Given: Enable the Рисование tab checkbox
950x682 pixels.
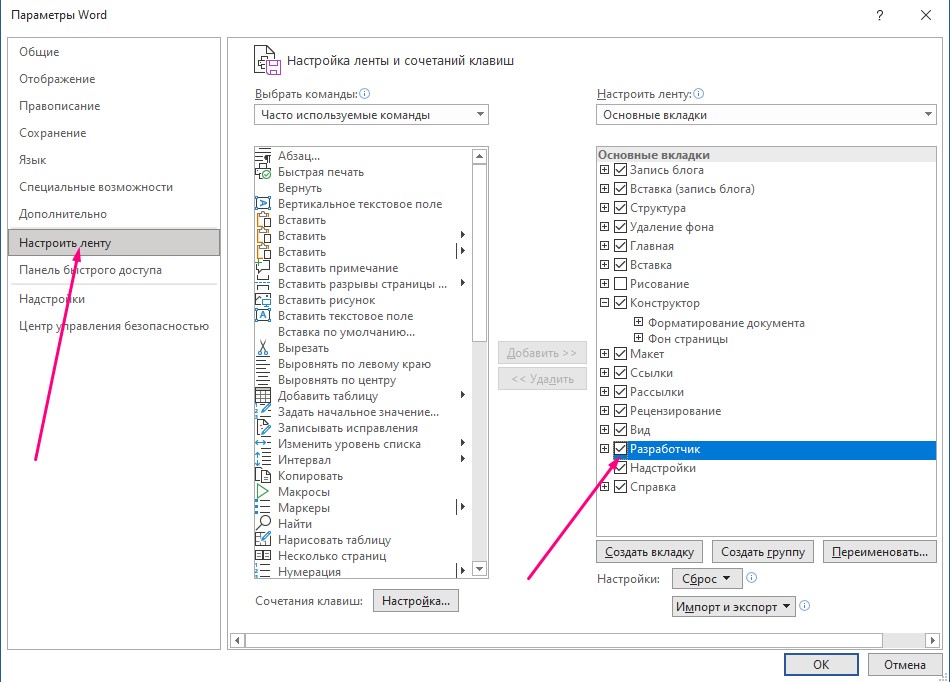Looking at the screenshot, I should pos(620,284).
